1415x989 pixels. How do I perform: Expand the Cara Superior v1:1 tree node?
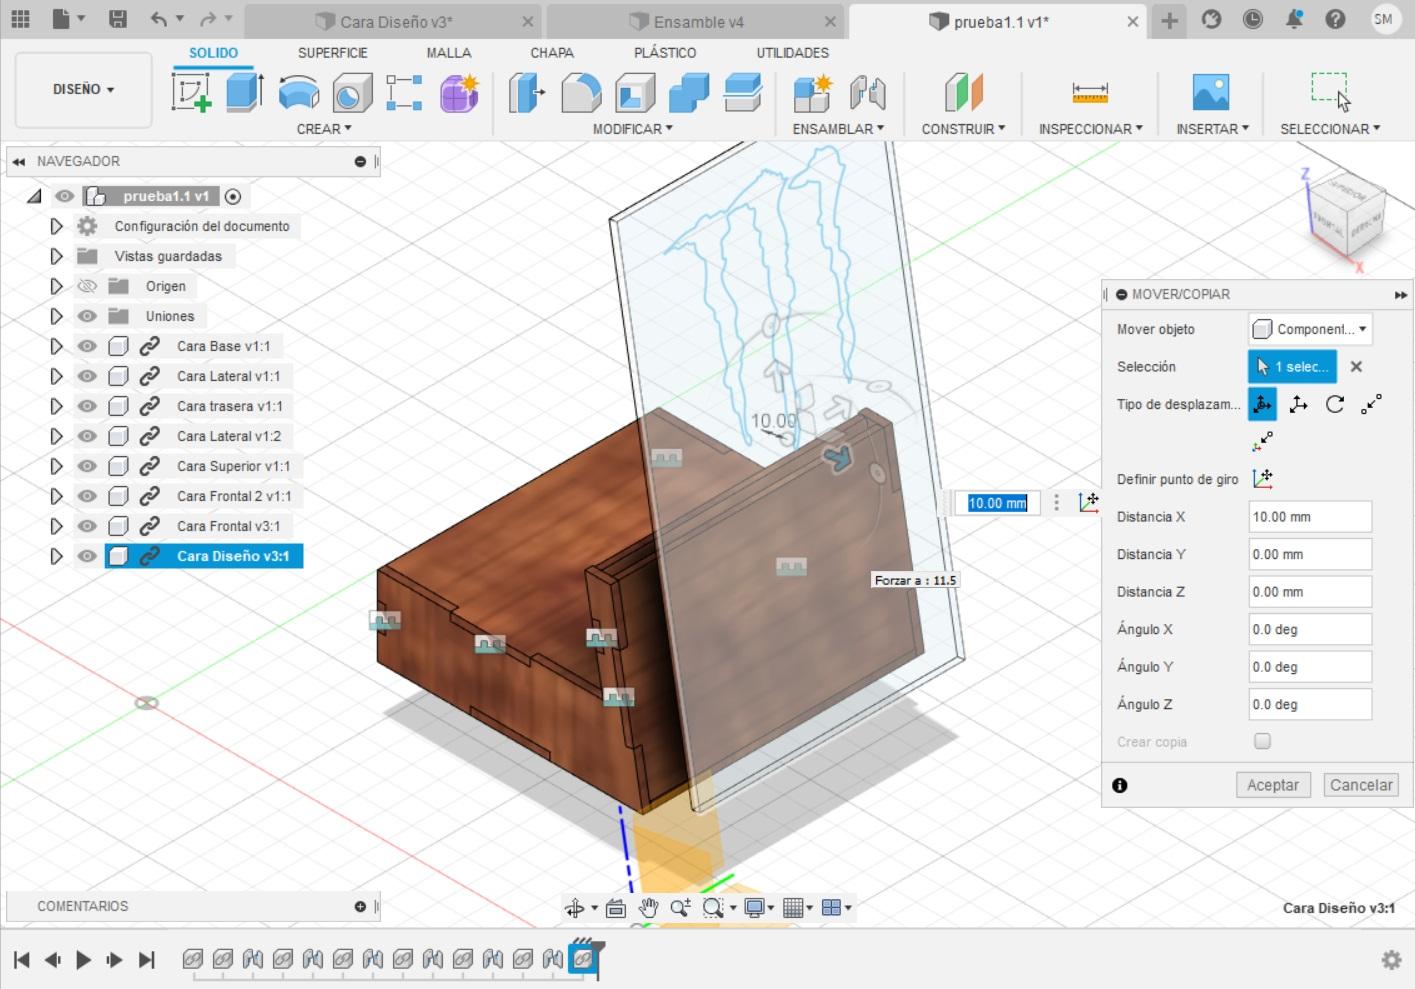tap(56, 466)
